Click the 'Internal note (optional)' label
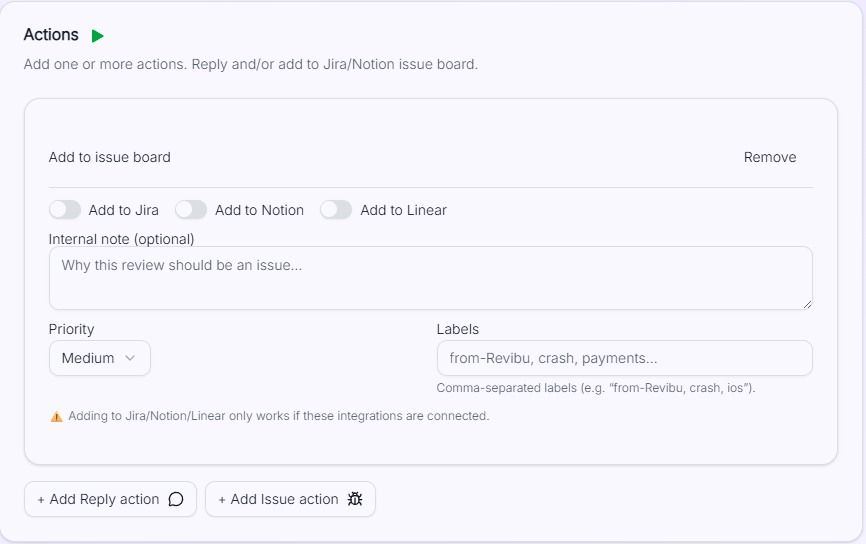Image resolution: width=866 pixels, height=544 pixels. 122,239
